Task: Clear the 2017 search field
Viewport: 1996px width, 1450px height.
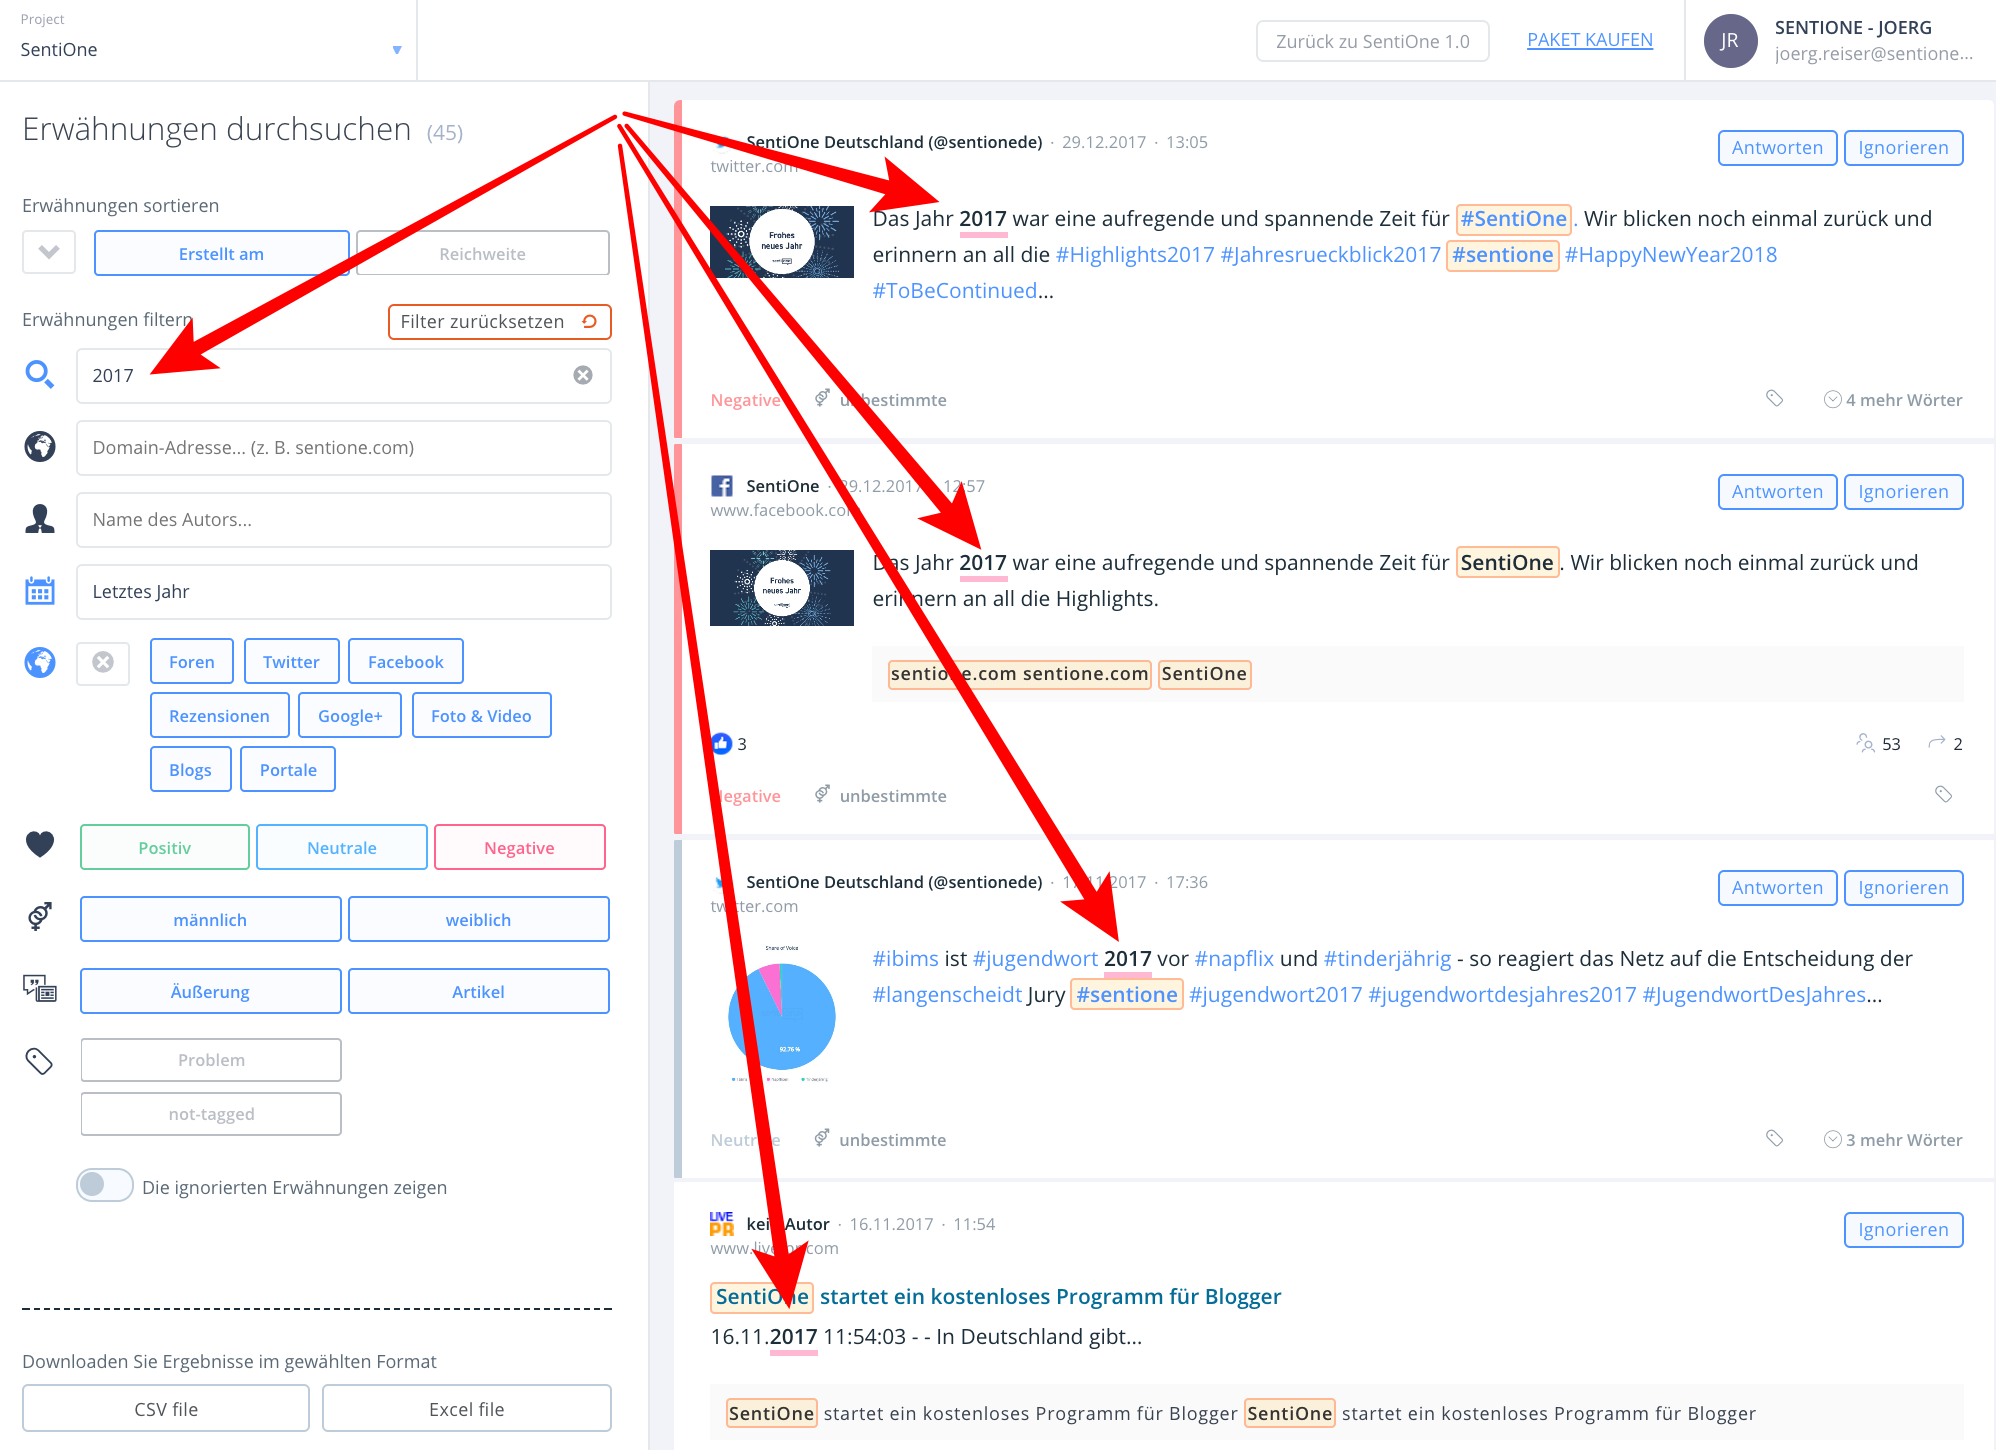Action: (583, 375)
